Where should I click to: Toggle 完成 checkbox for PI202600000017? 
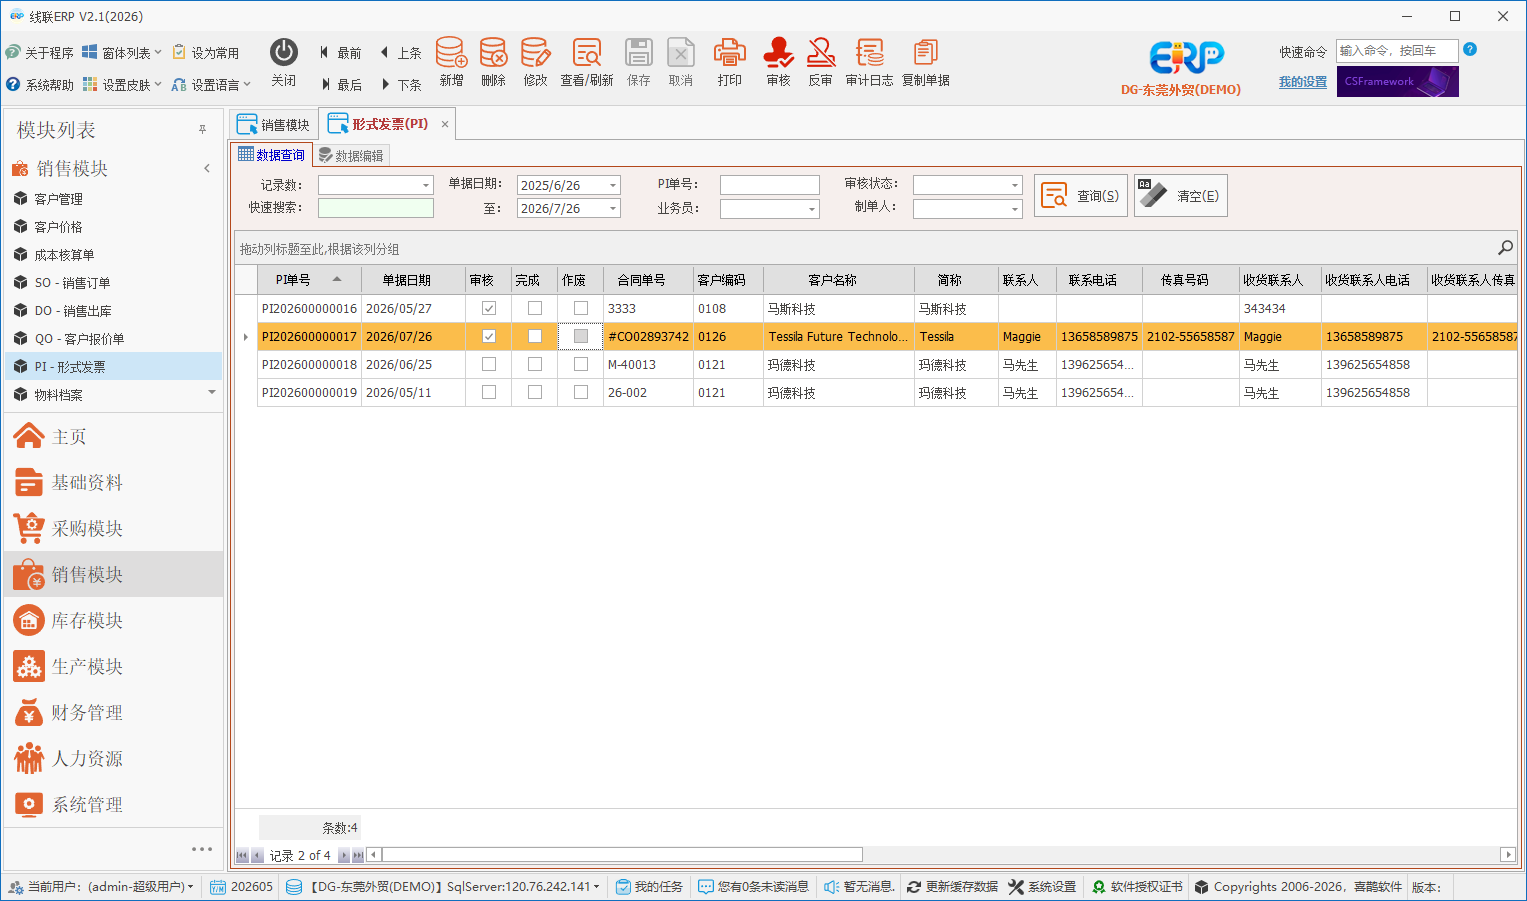click(535, 336)
